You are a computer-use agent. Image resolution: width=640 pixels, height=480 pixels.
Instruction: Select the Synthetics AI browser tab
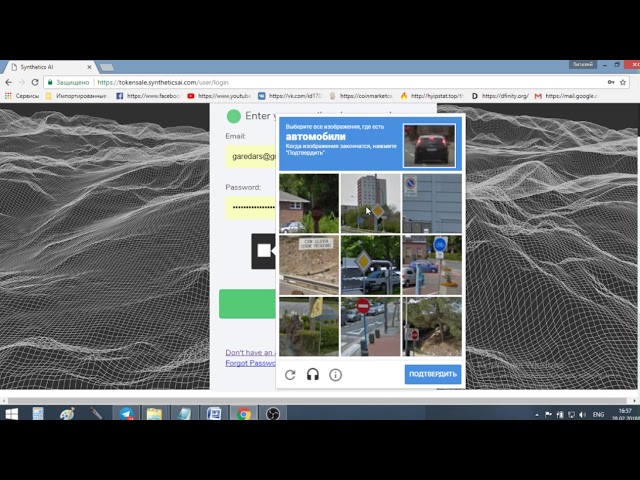point(49,67)
